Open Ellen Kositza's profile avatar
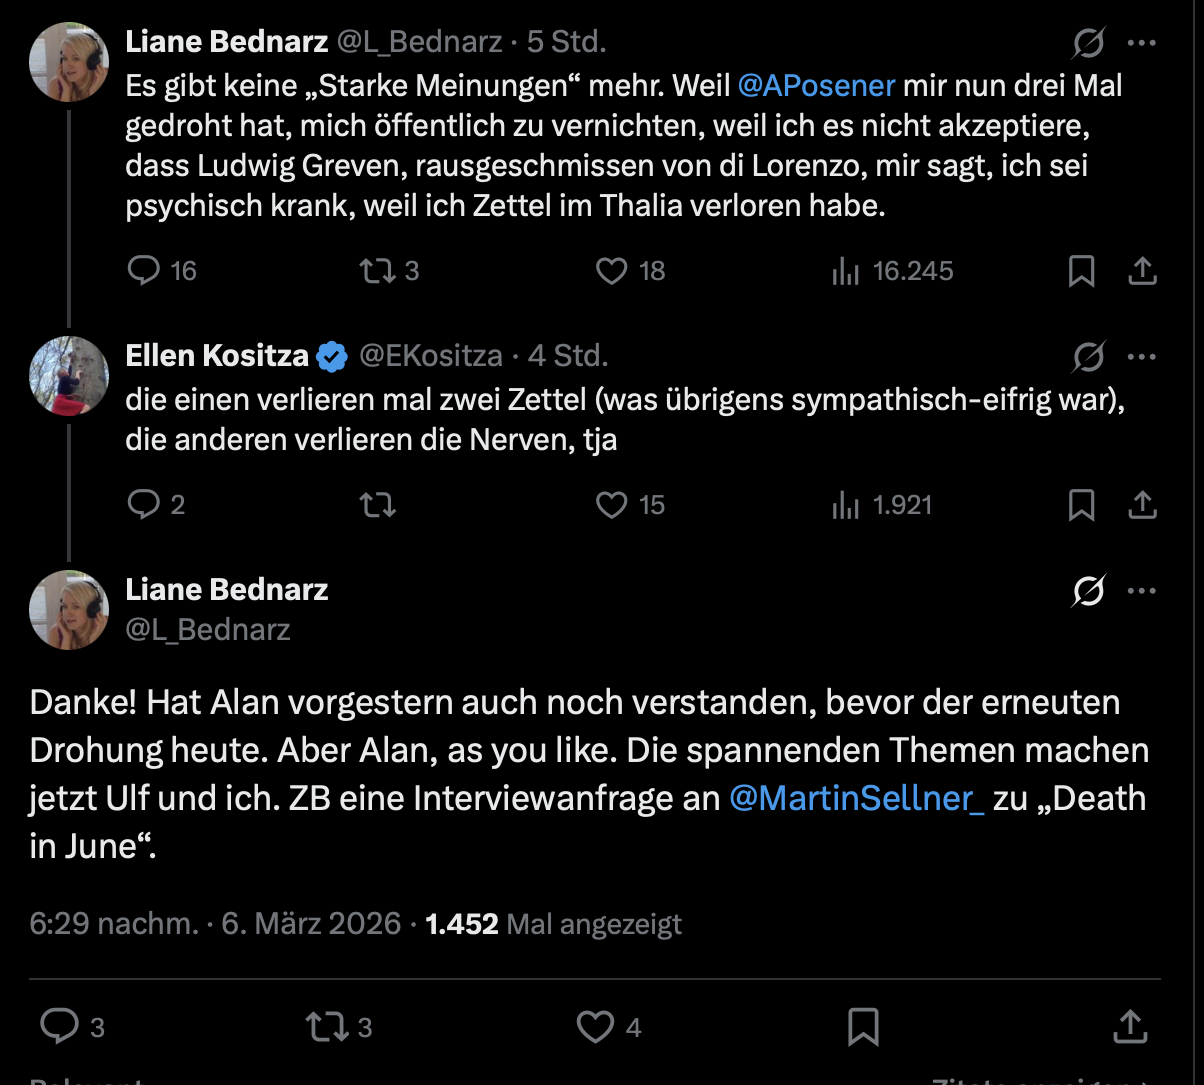This screenshot has height=1085, width=1204. point(69,376)
